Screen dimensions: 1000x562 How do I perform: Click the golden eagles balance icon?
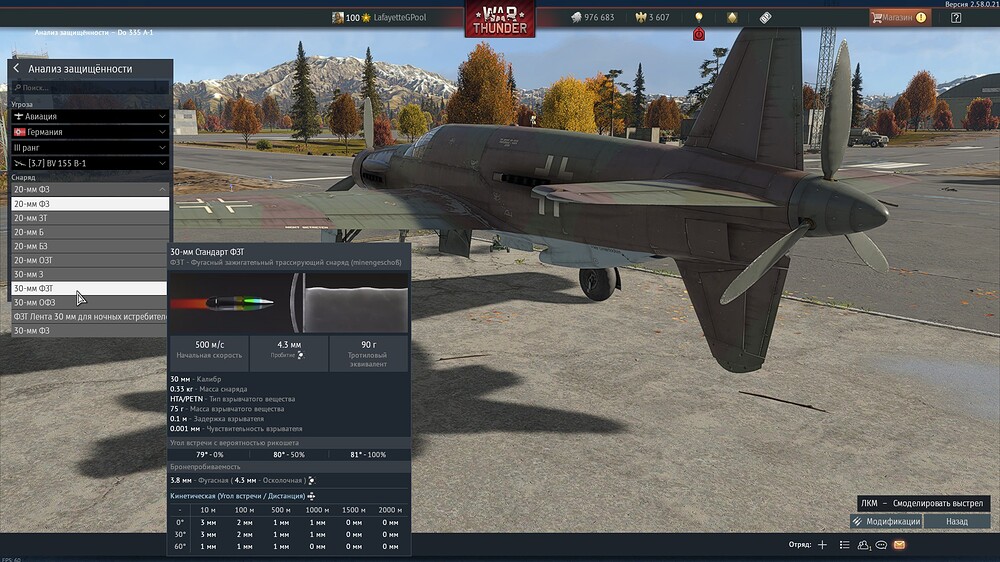coord(641,17)
